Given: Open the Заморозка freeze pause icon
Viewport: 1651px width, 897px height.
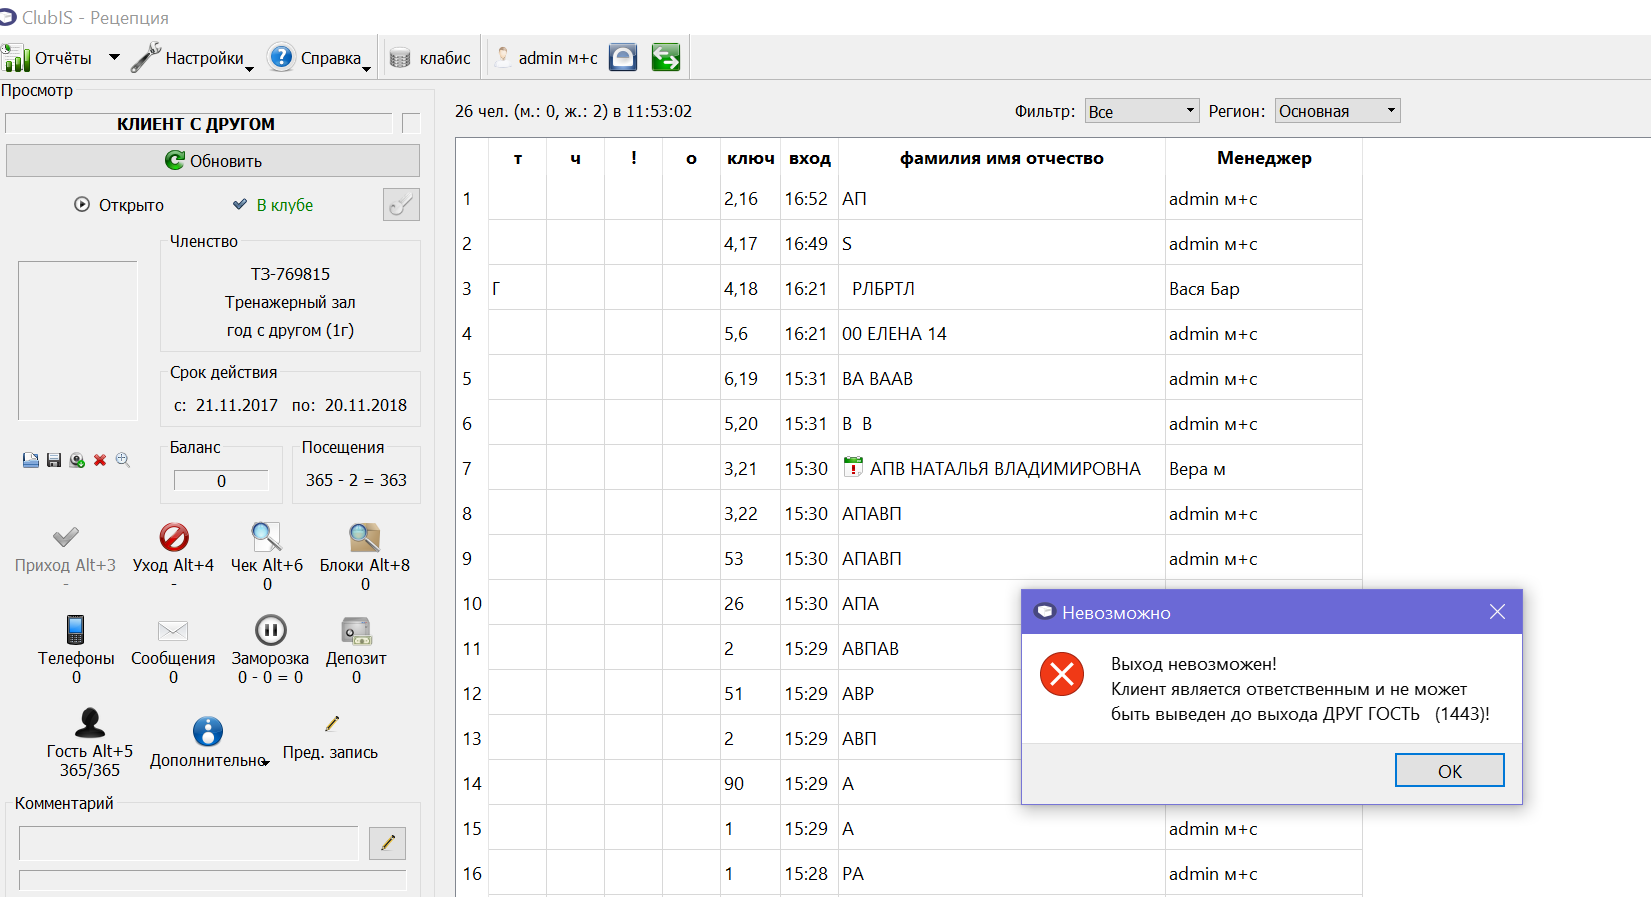Looking at the screenshot, I should 271,630.
